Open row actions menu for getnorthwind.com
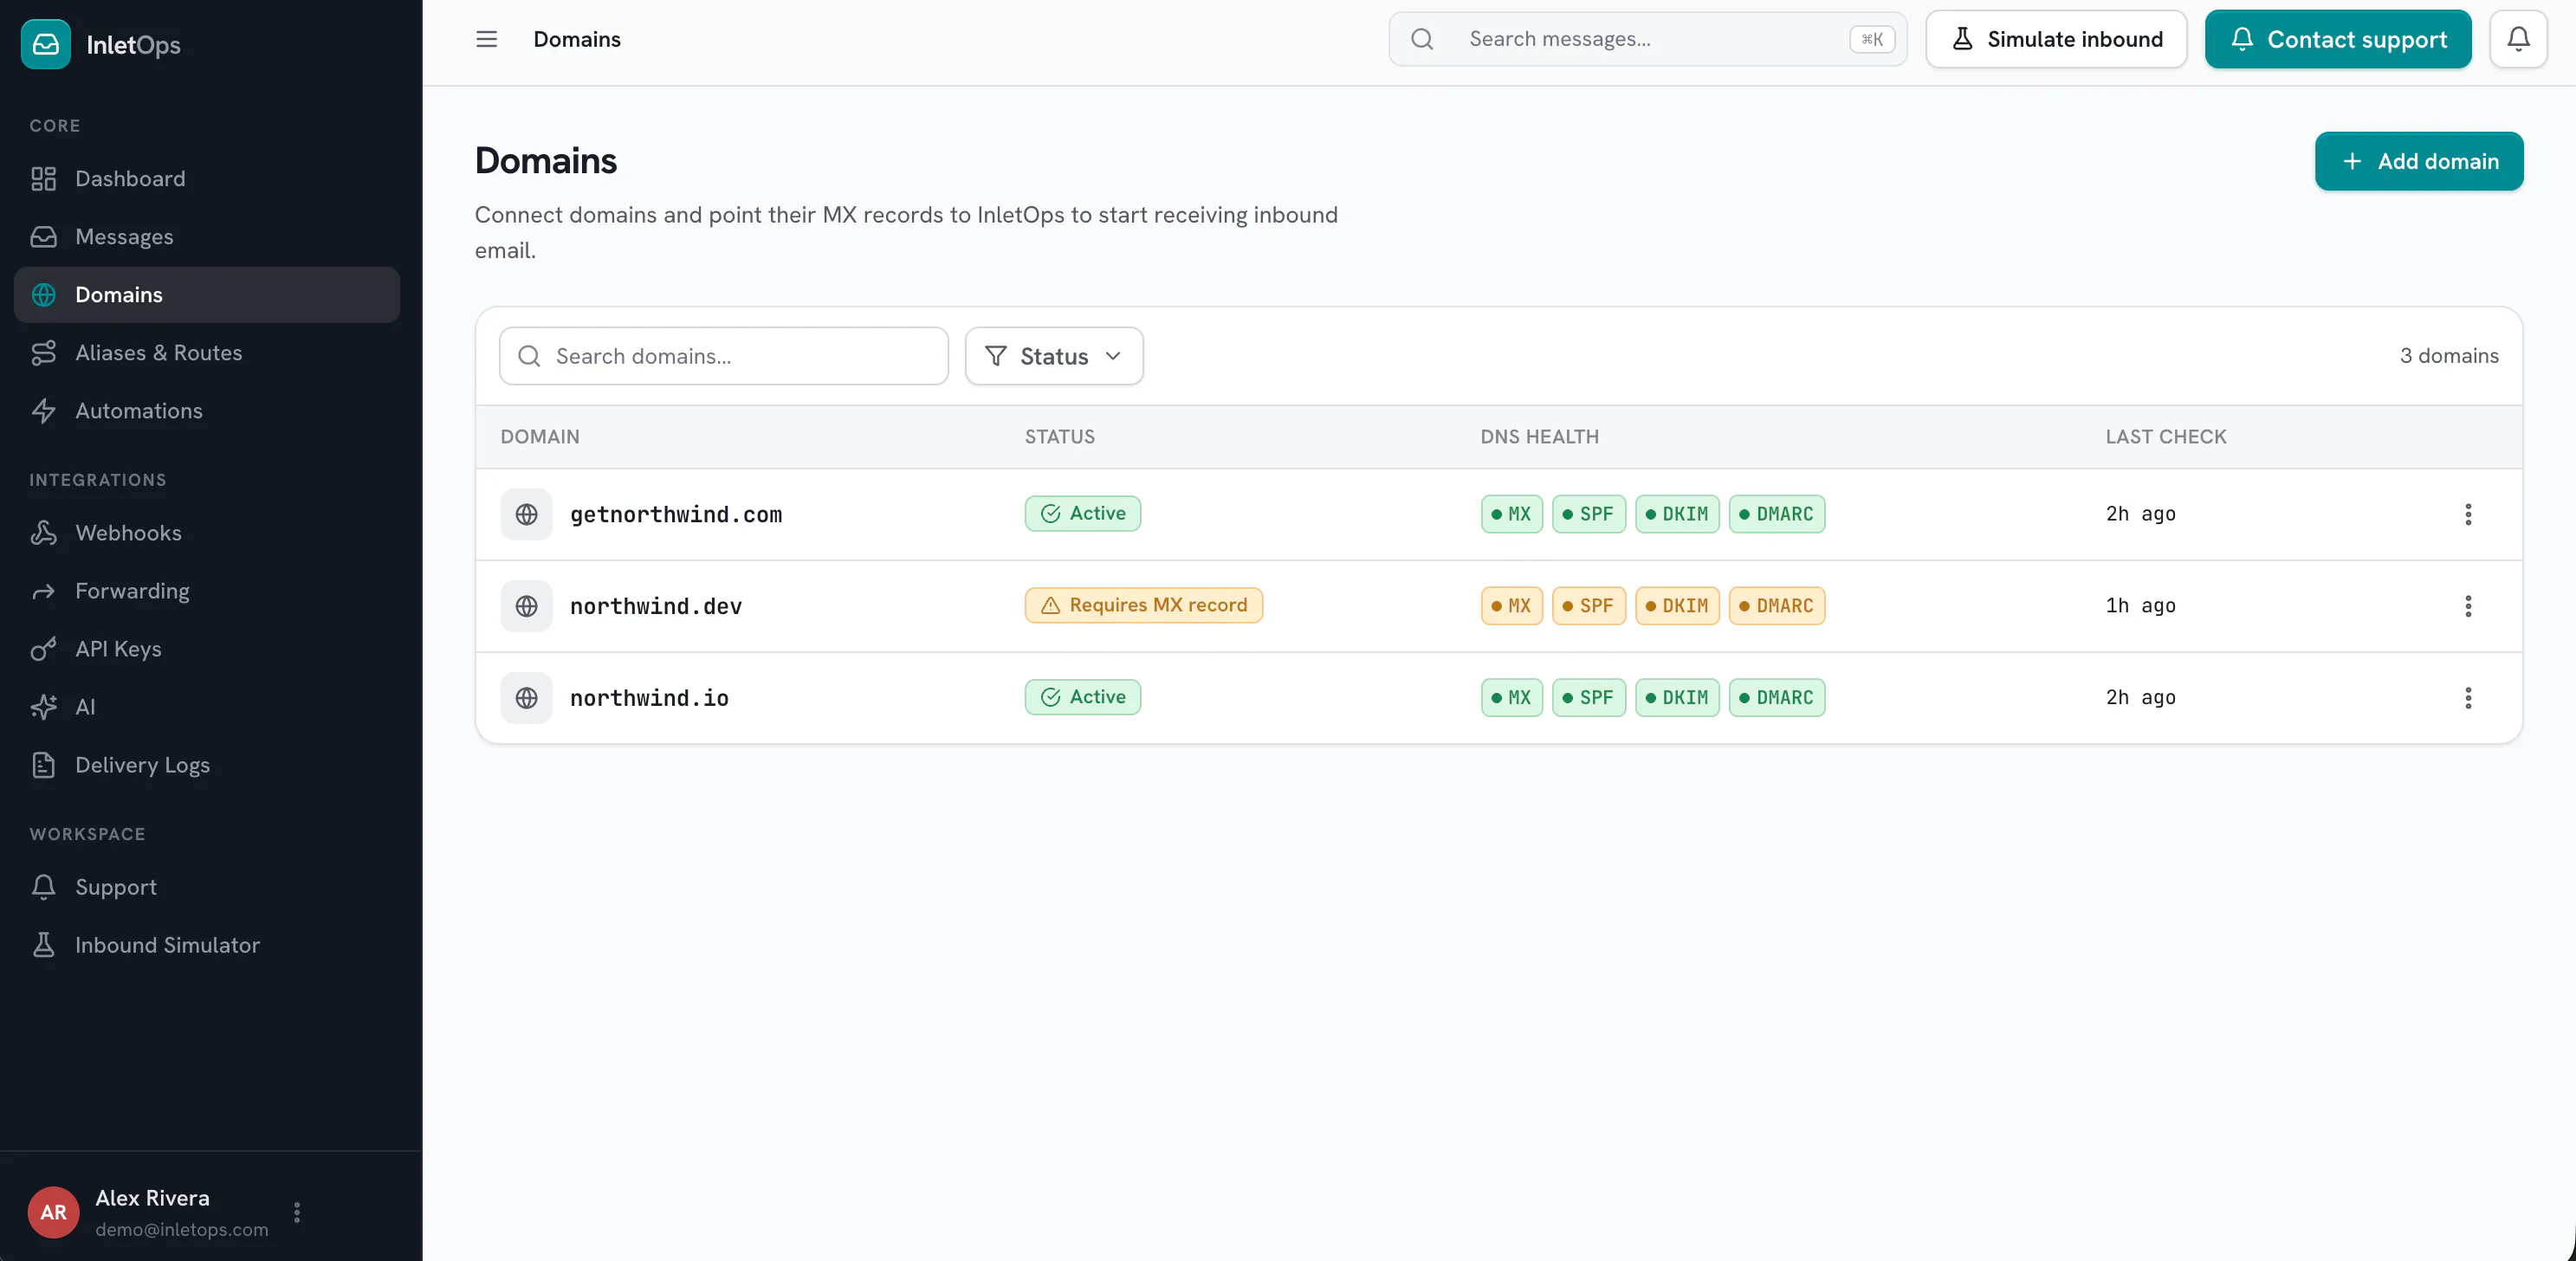This screenshot has height=1261, width=2576. 2468,514
